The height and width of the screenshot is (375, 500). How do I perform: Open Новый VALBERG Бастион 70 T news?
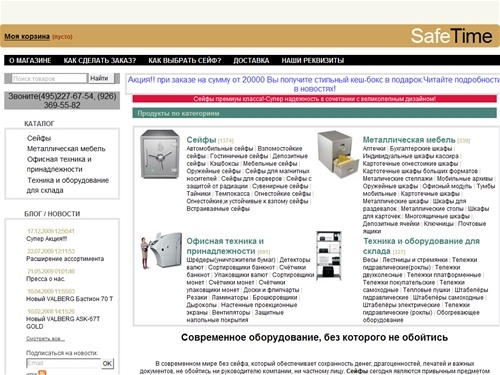click(69, 299)
